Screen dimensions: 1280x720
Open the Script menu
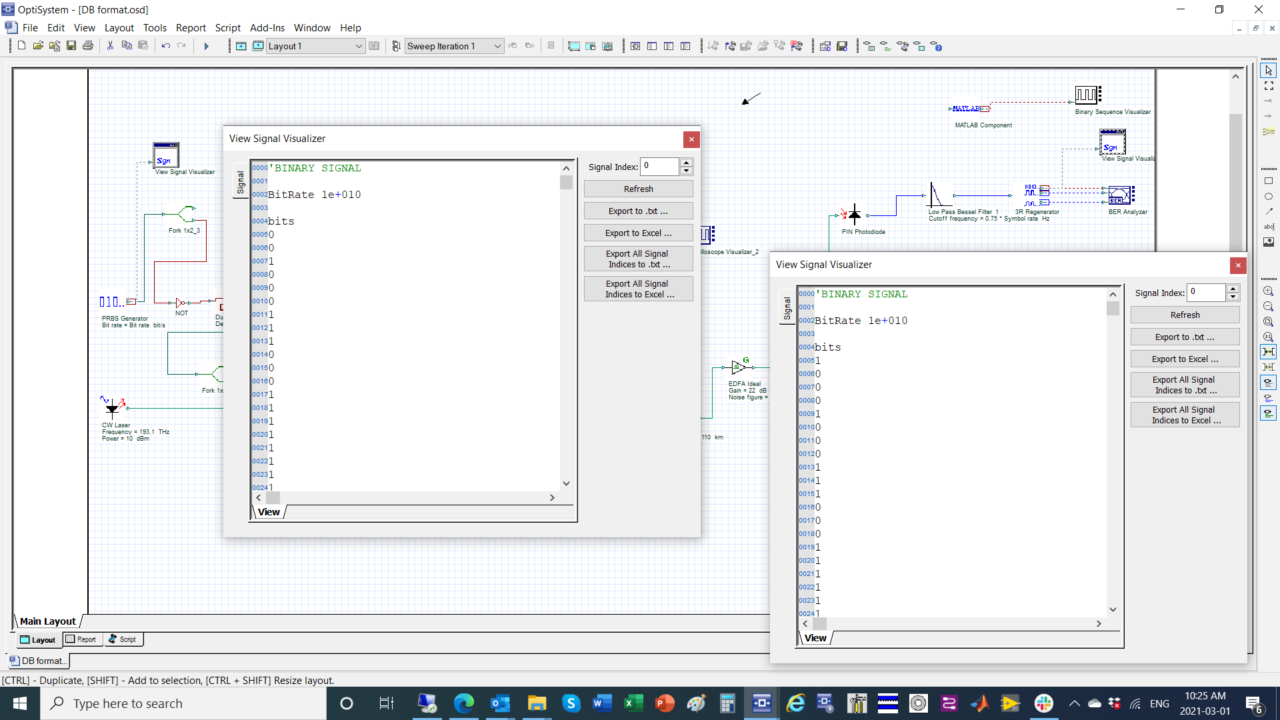coord(227,28)
